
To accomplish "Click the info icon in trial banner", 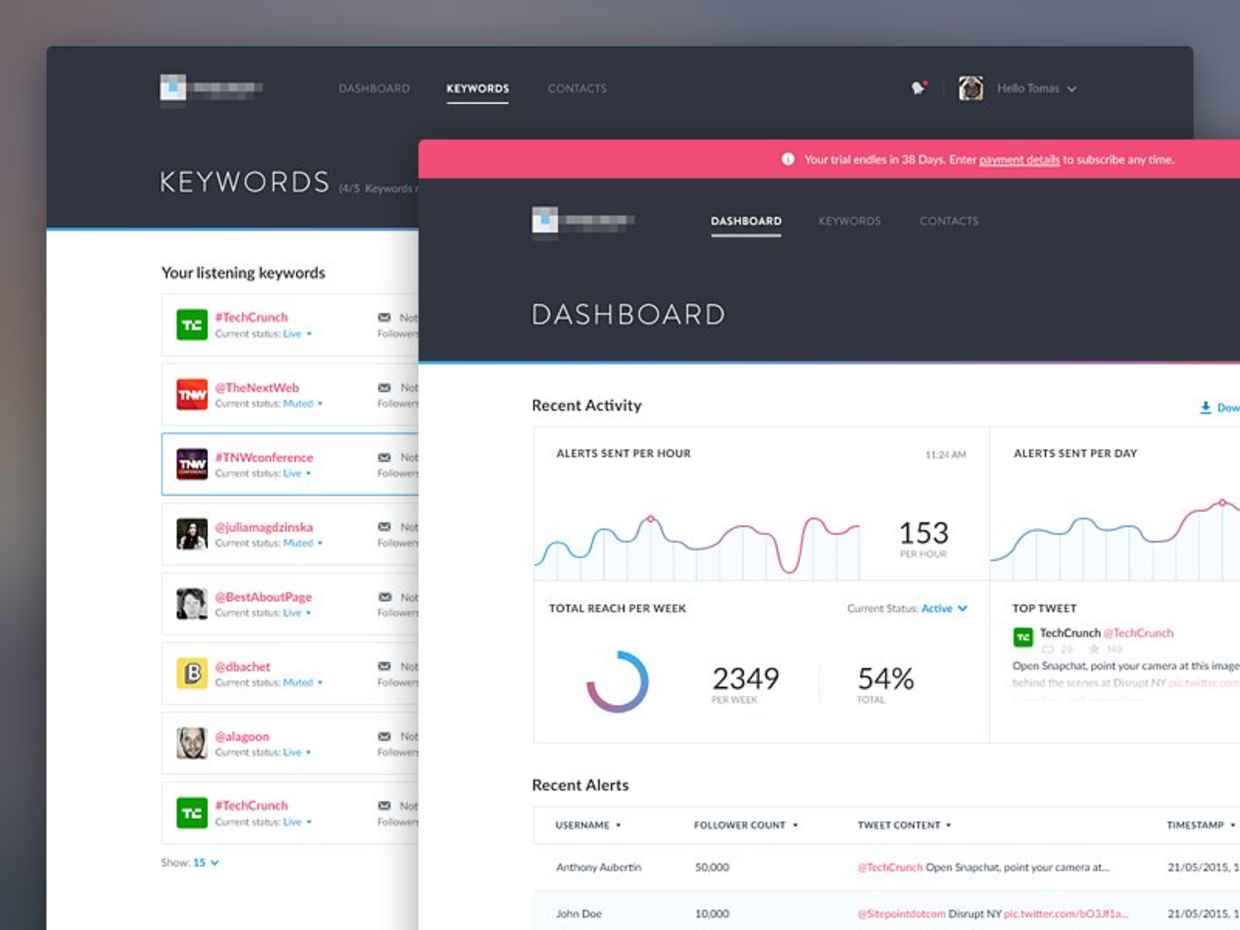I will pos(788,159).
